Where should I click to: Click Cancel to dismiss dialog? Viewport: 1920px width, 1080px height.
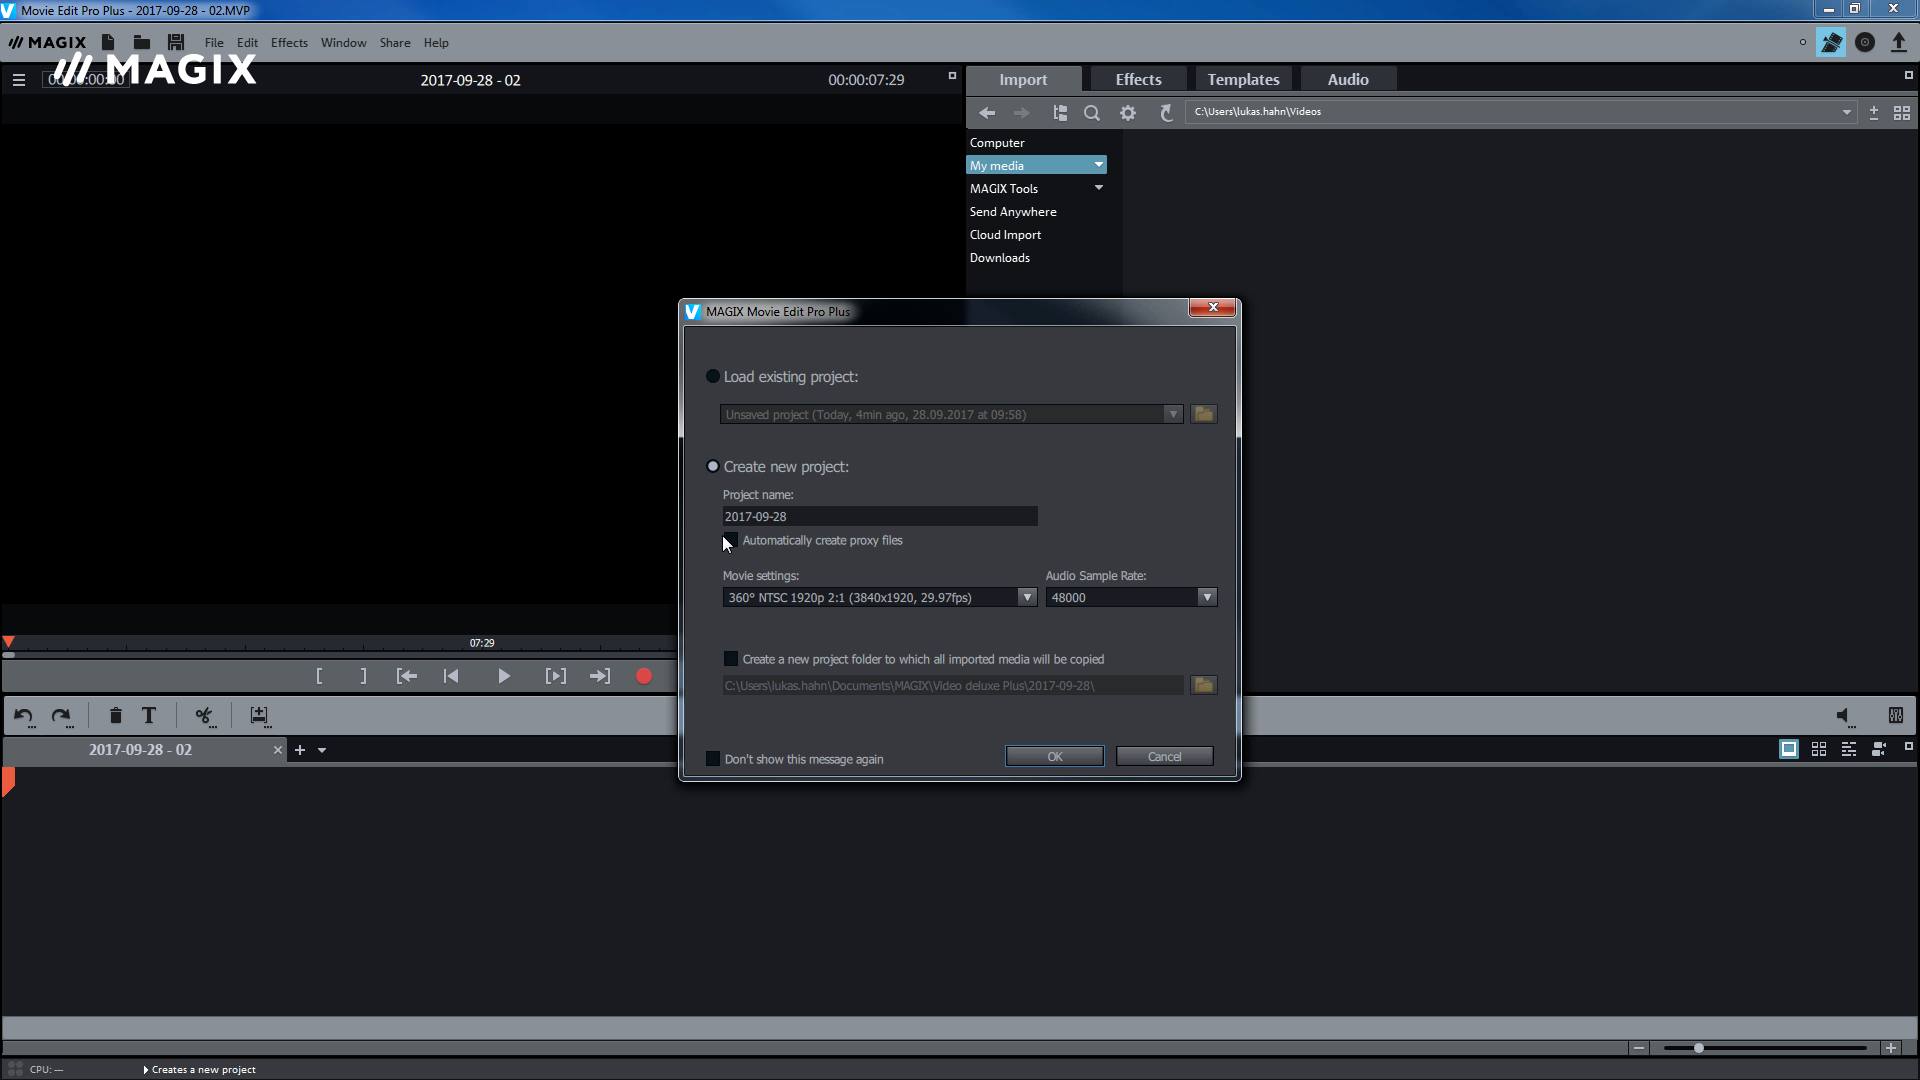point(1163,754)
